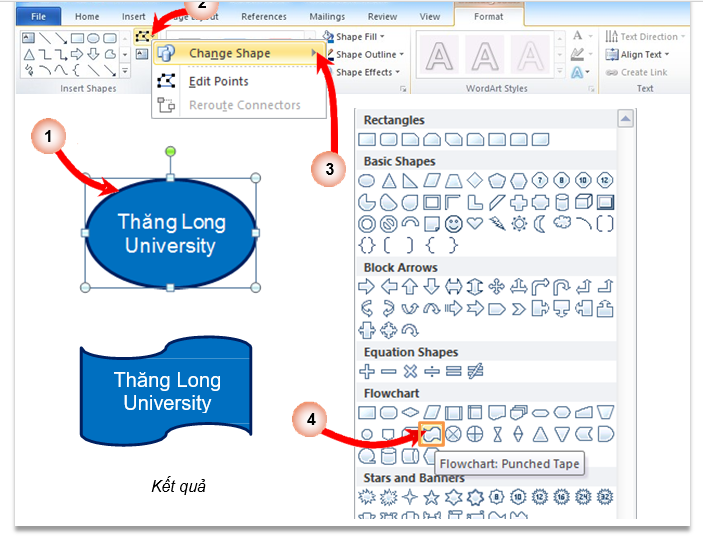Select the blue Thăng Long University ellipse
This screenshot has width=703, height=541.
[x=170, y=234]
